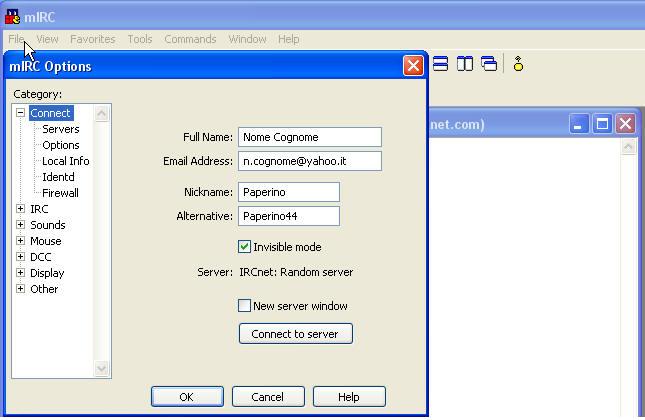Select Servers under Connect
Viewport: 645px width, 420px height.
(60, 129)
